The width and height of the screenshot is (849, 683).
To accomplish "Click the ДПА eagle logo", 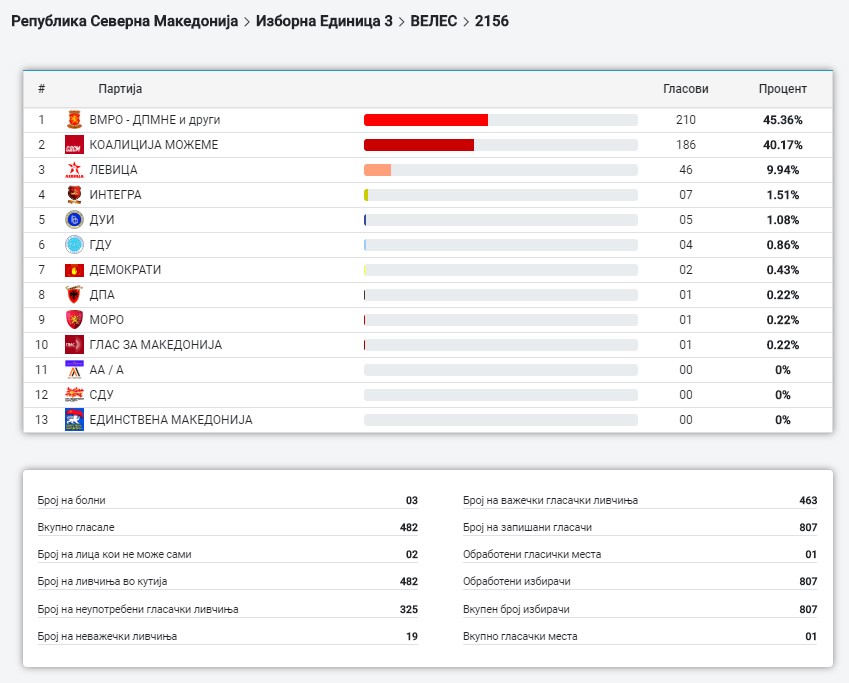I will 73,295.
